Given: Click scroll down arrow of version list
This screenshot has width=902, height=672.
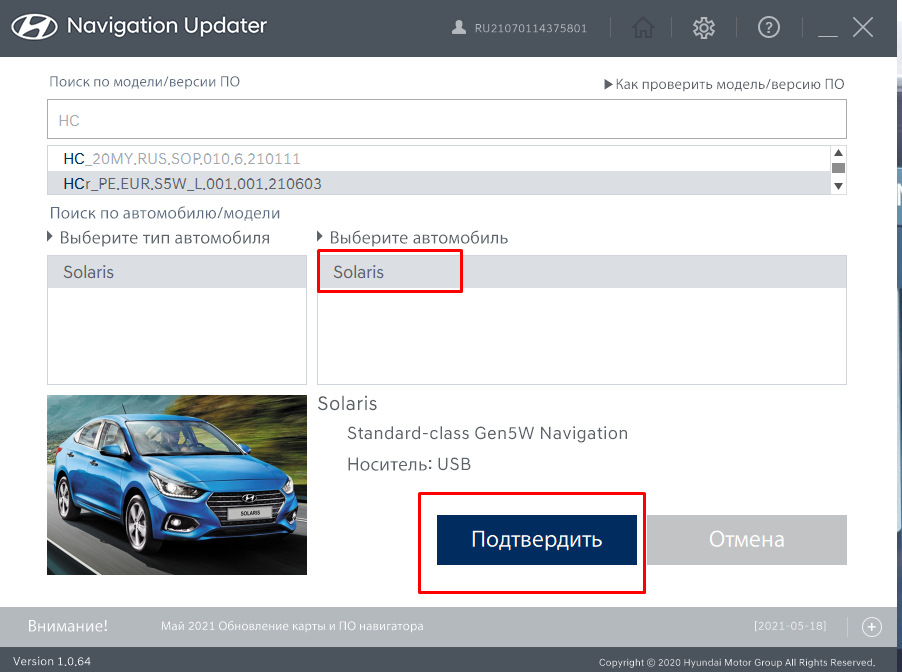Looking at the screenshot, I should [838, 186].
